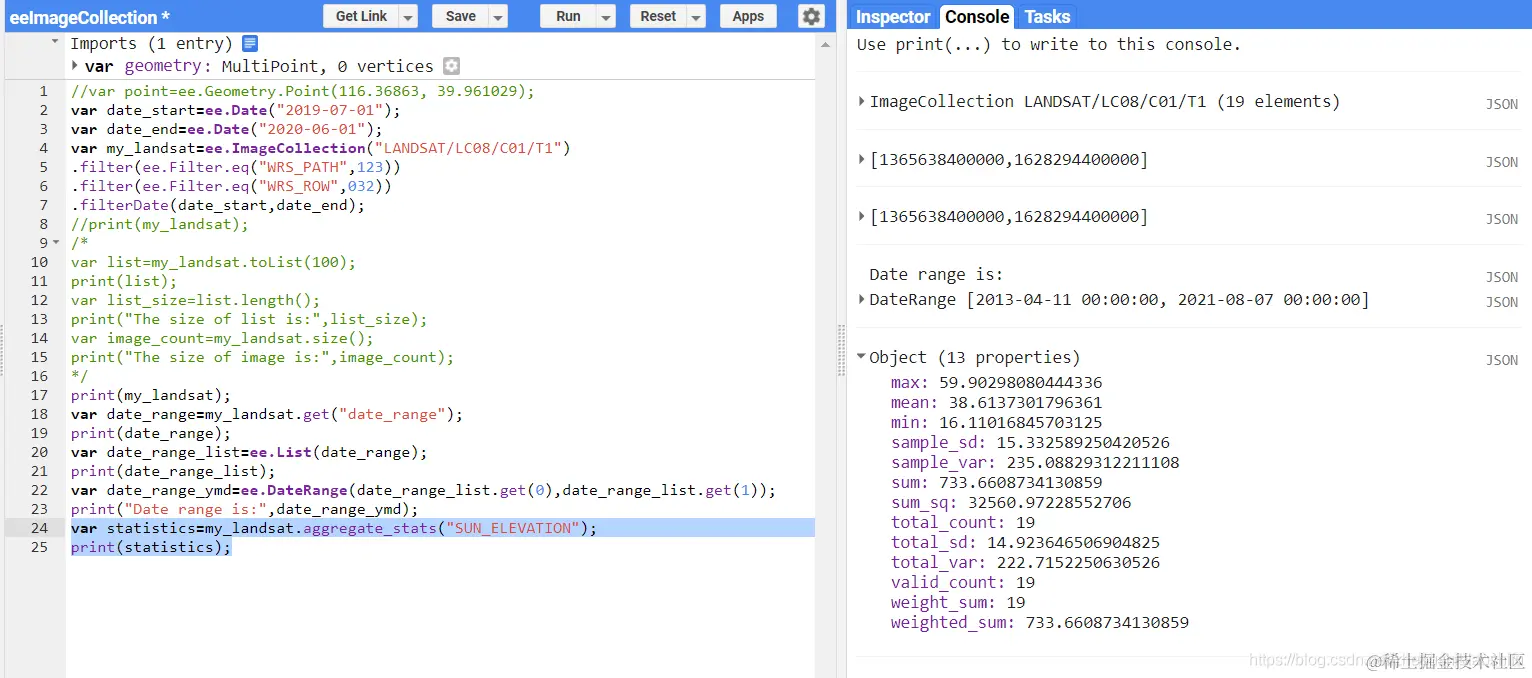
Task: Run the script with the Run button
Action: [568, 16]
